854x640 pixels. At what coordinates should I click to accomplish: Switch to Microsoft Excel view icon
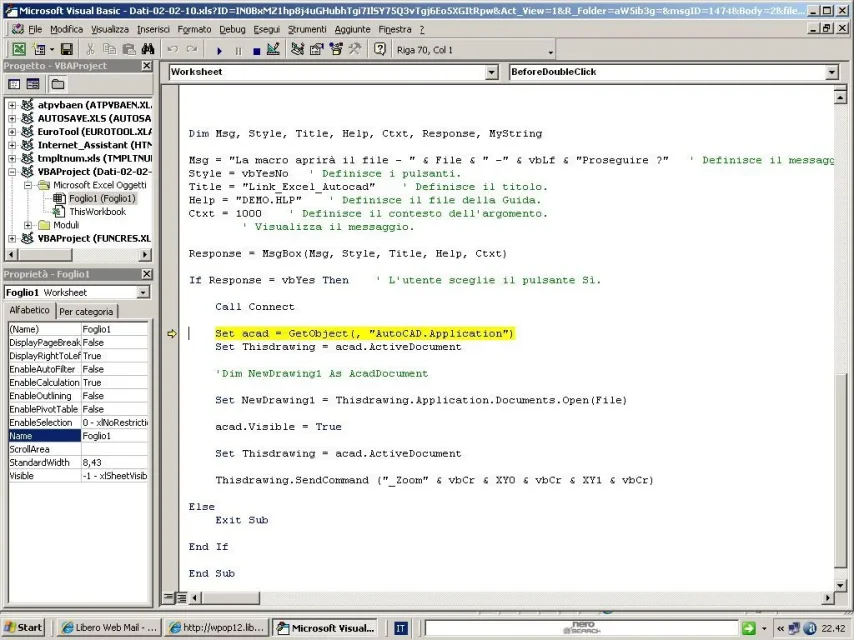coord(19,50)
